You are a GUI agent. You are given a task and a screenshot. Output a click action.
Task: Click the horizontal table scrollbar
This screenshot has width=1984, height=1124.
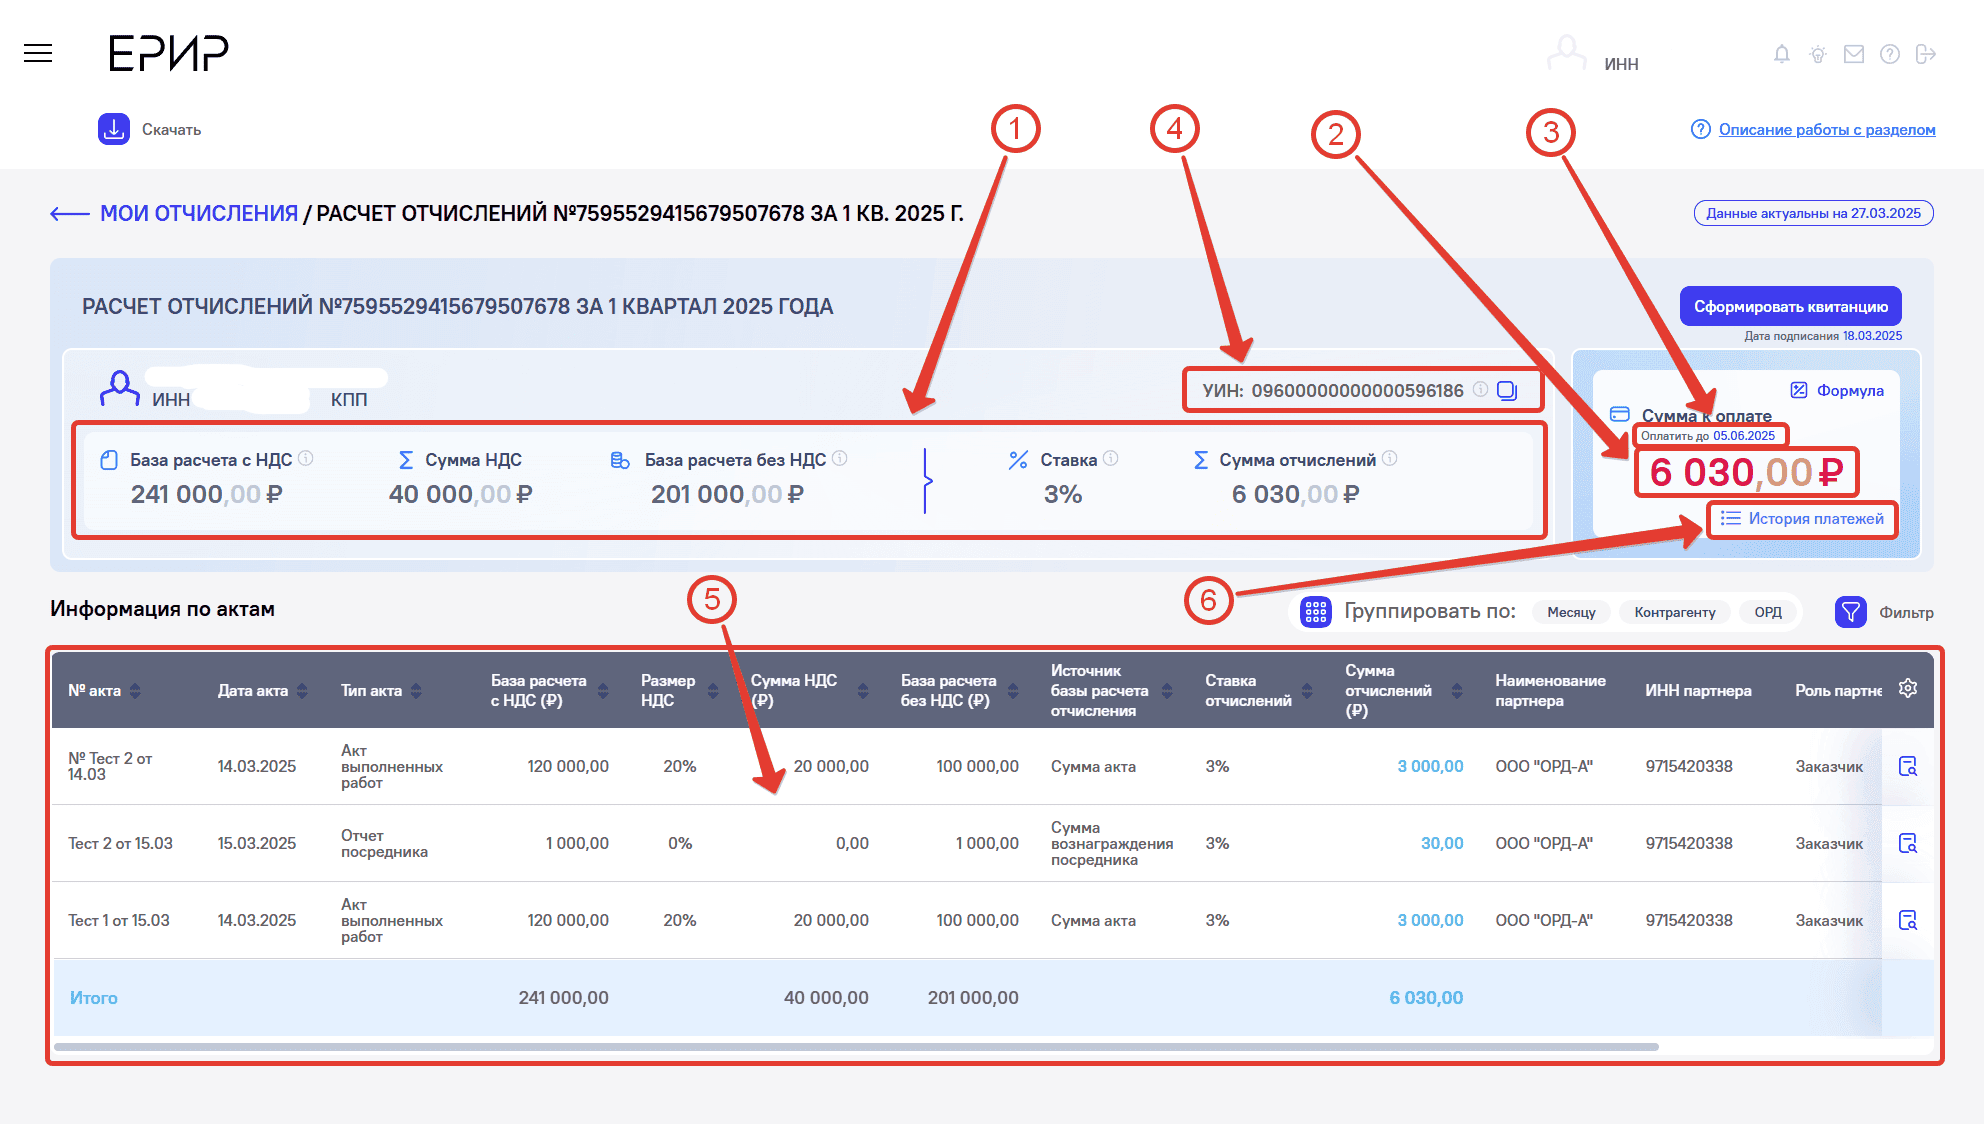[x=856, y=1047]
